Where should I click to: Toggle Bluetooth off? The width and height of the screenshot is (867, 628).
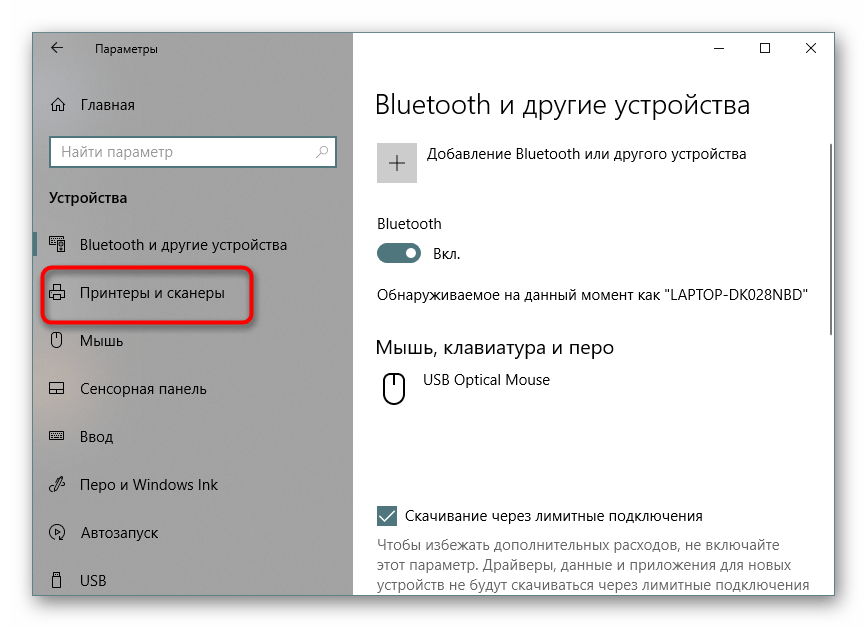(x=399, y=254)
